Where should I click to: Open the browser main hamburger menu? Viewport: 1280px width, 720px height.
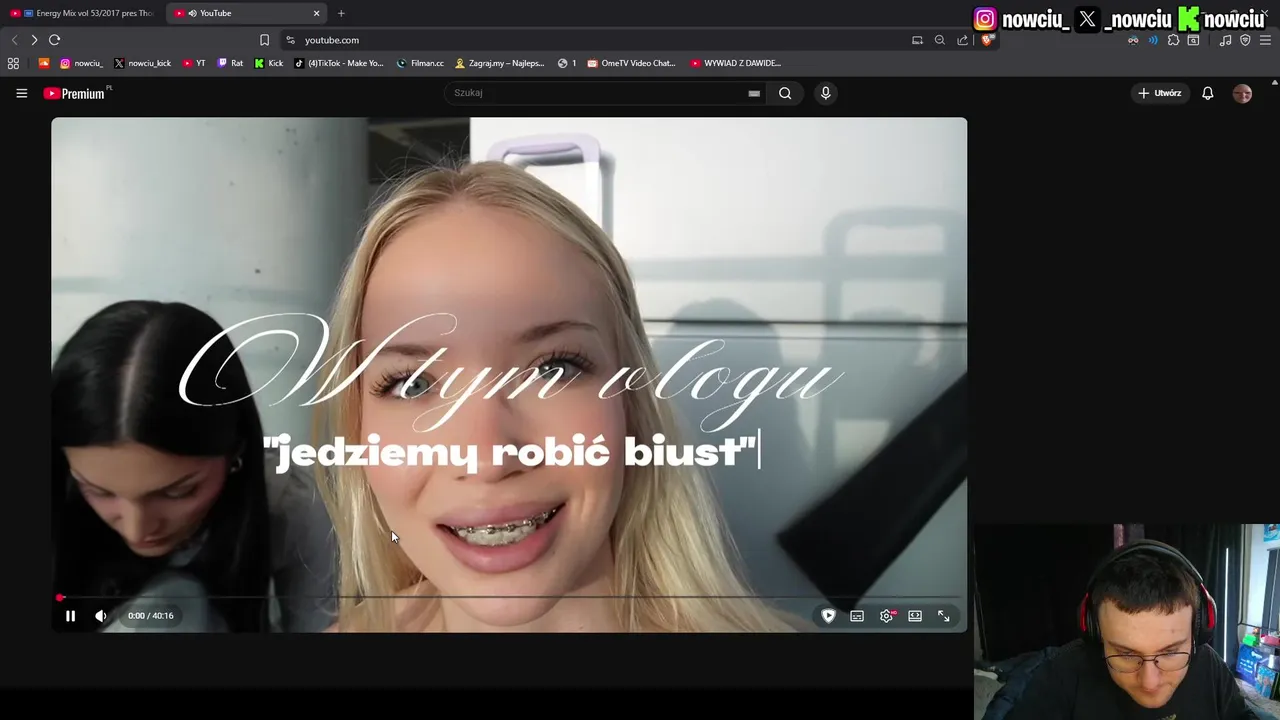[x=1265, y=40]
